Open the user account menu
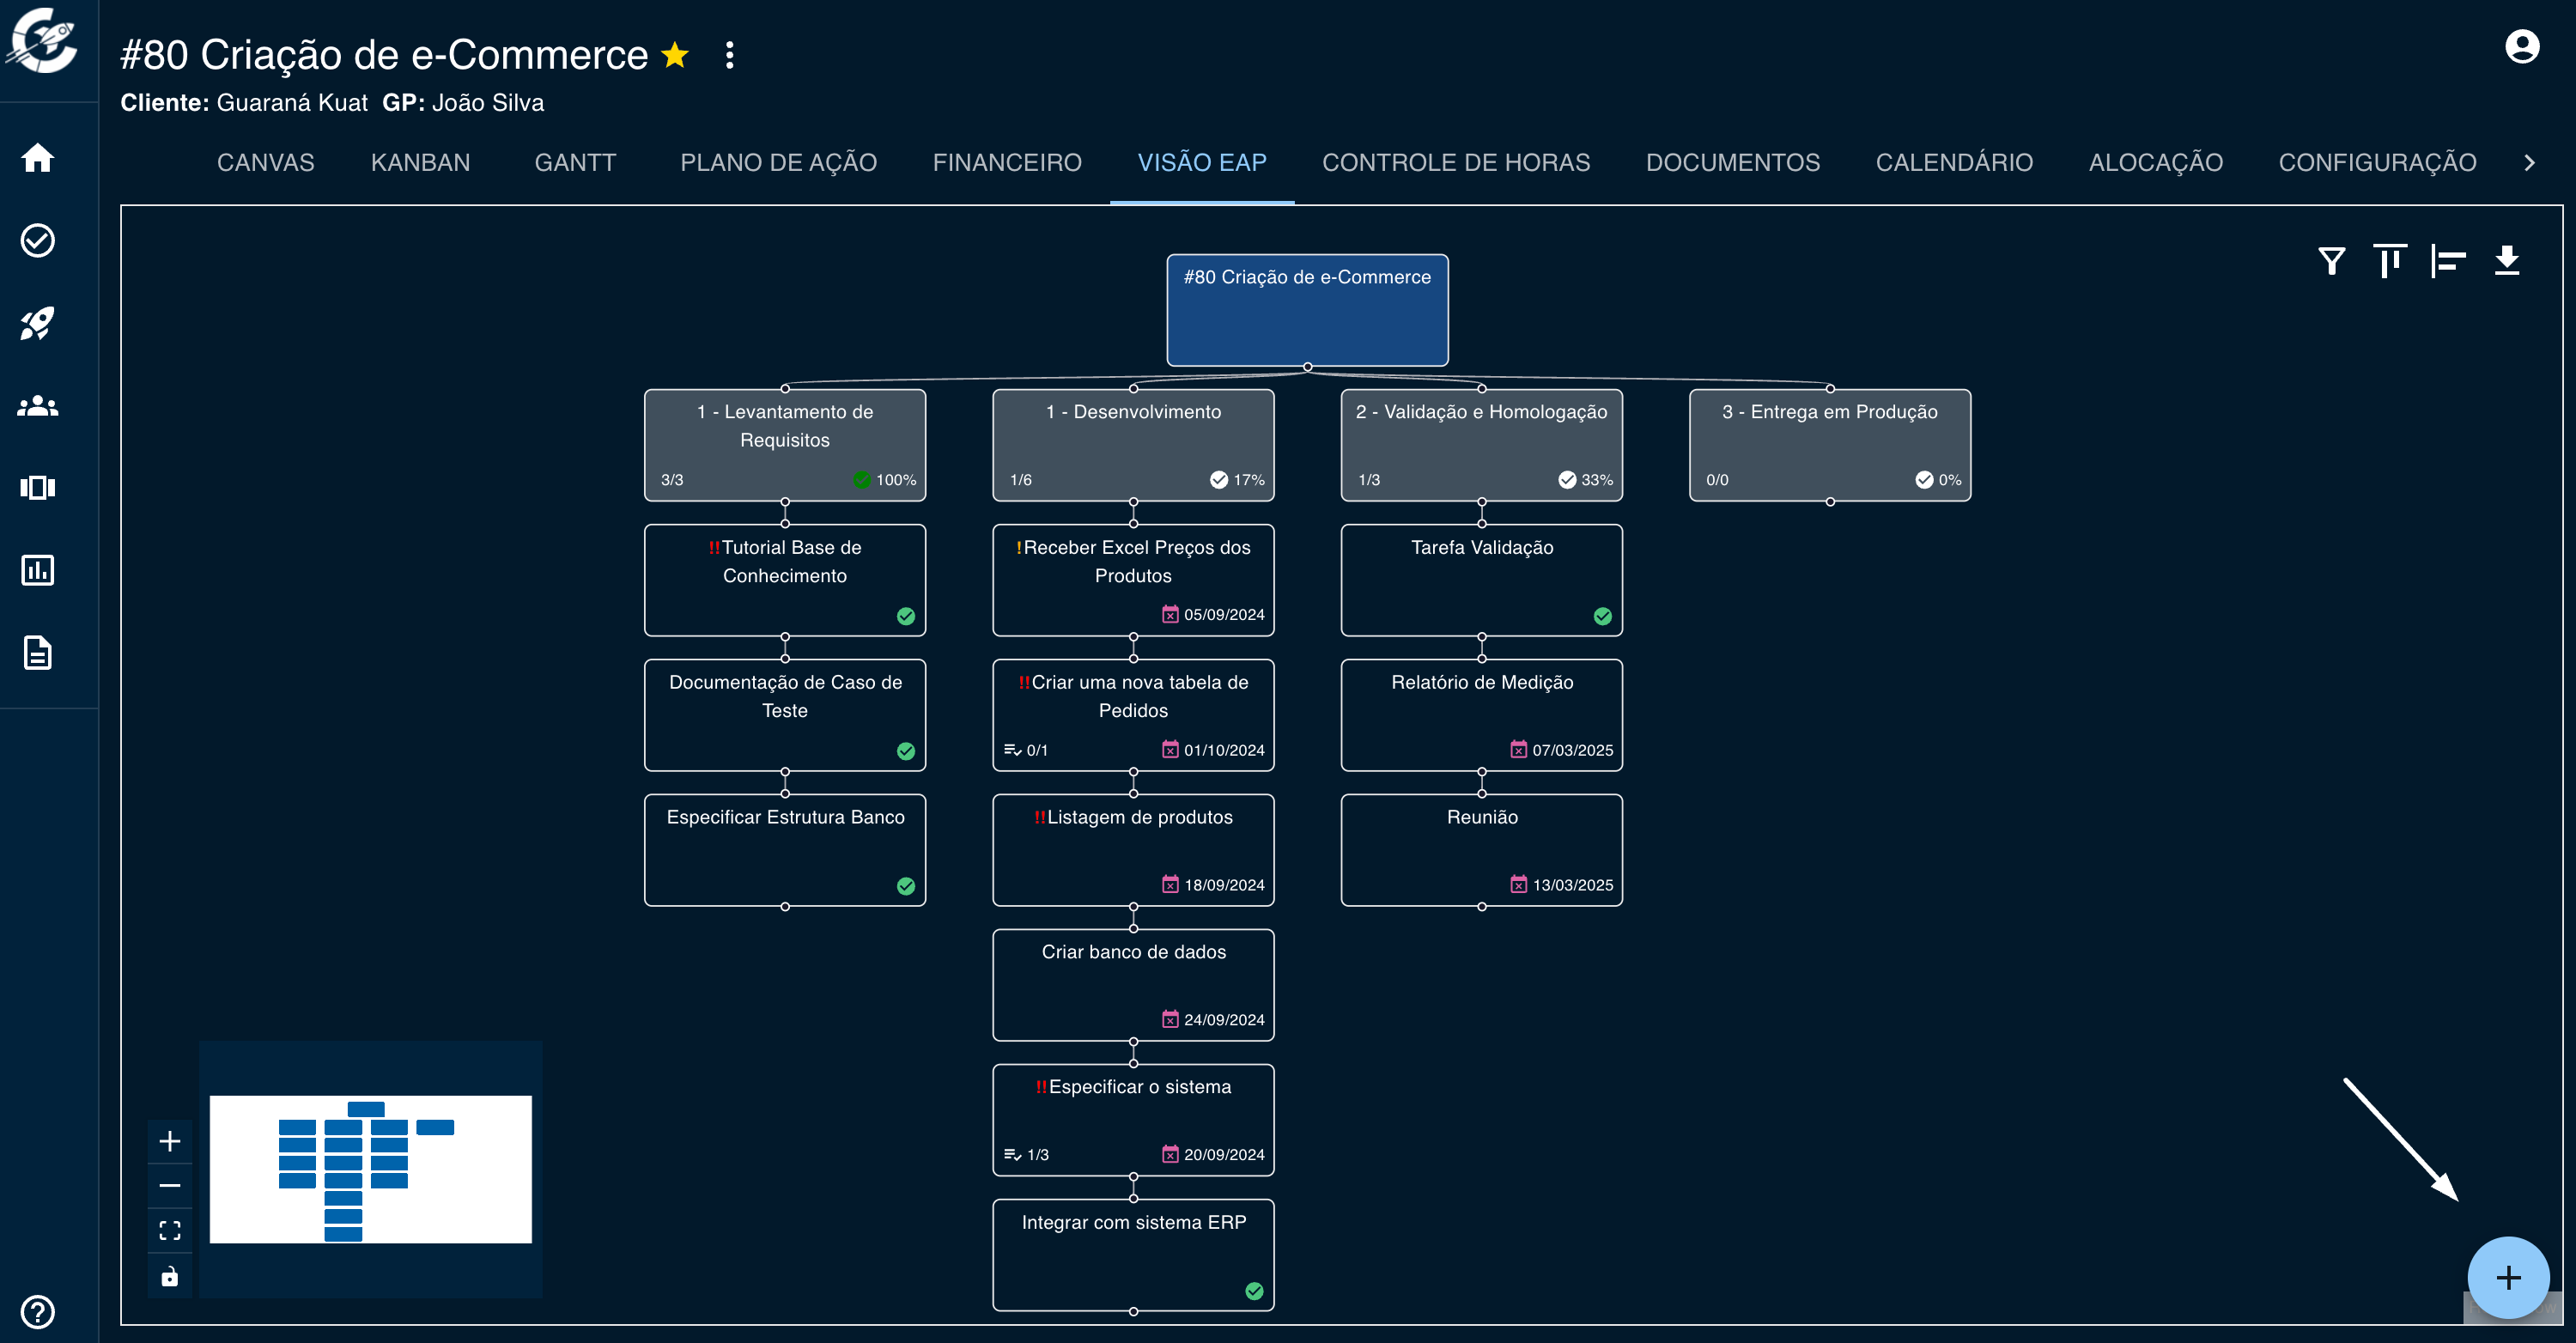The width and height of the screenshot is (2576, 1343). [x=2521, y=47]
